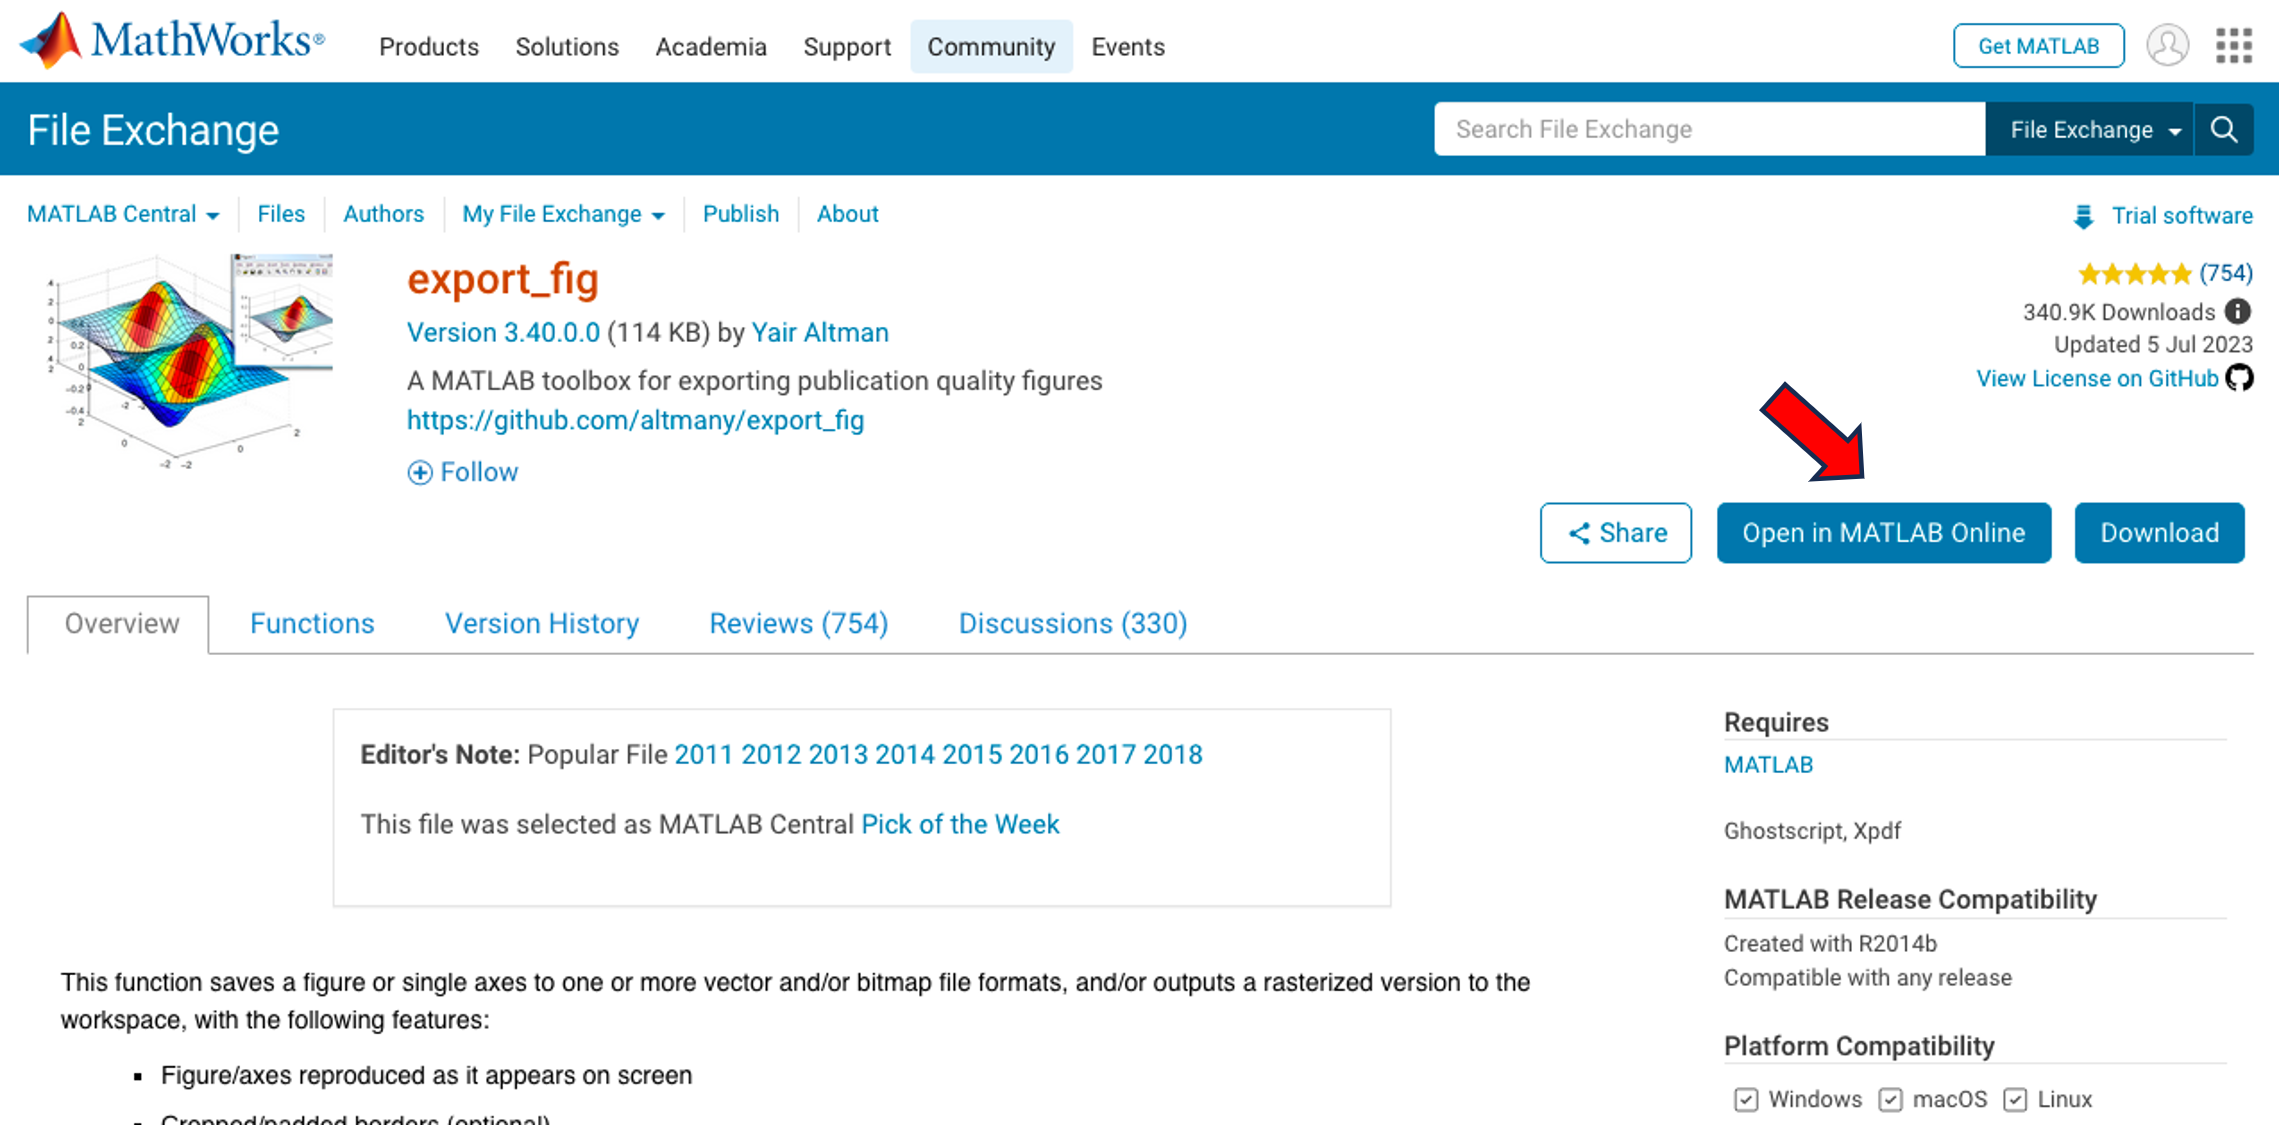Toggle the Windows platform checkbox
Screen dimensions: 2279x1125
[x=1746, y=1100]
